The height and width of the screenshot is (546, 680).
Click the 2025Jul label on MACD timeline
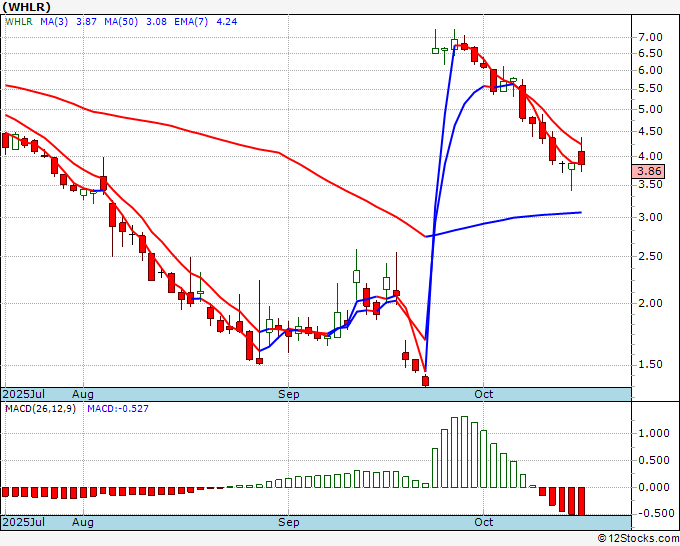(24, 522)
